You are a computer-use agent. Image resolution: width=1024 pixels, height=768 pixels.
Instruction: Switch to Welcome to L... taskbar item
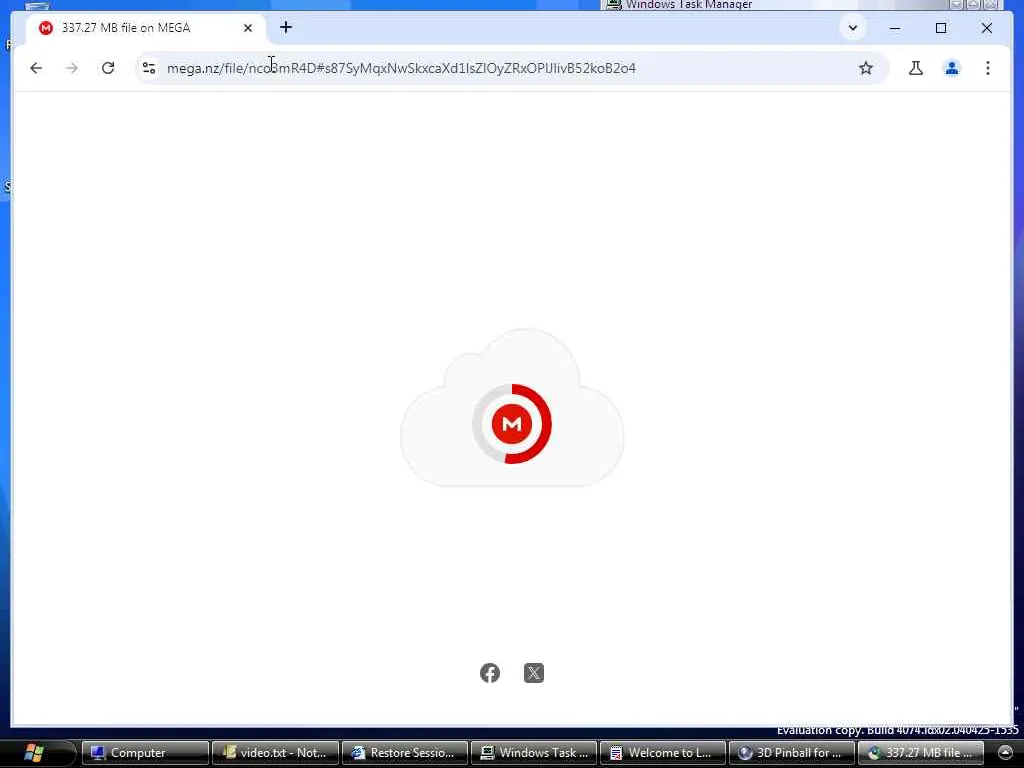[x=662, y=753]
